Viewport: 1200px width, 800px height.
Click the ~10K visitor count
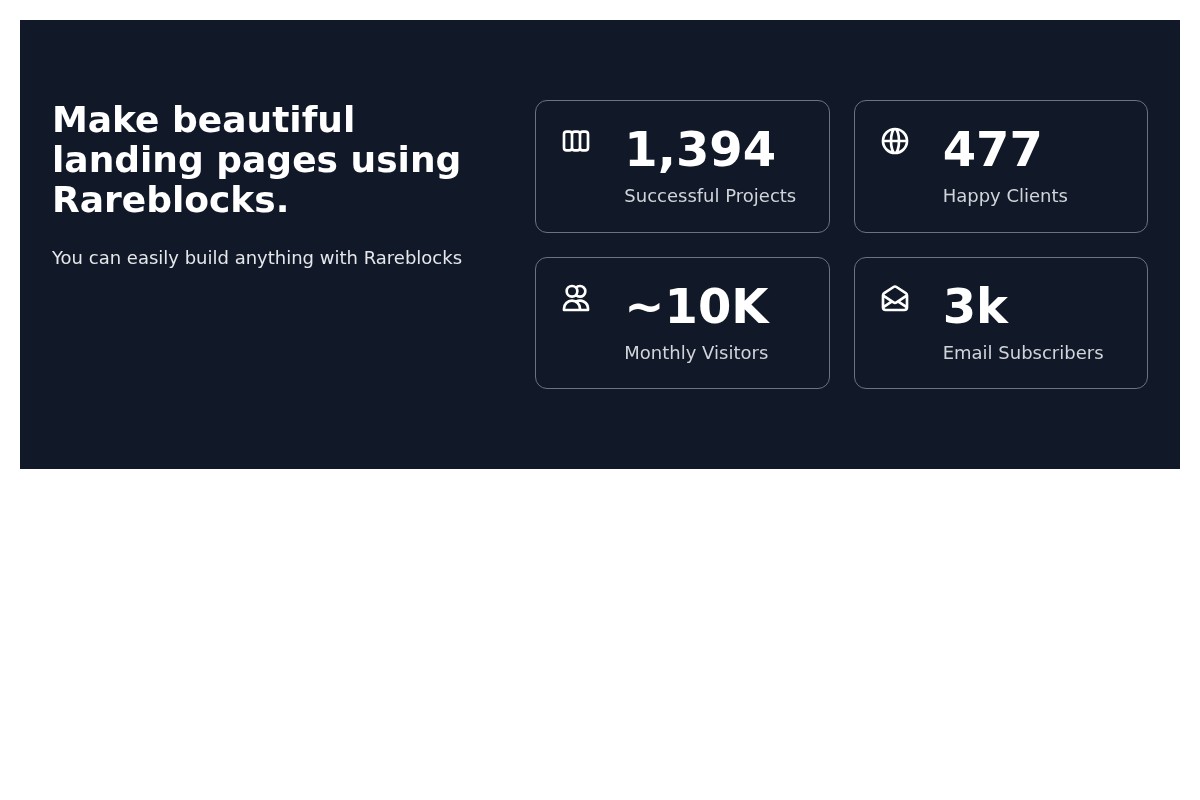[x=696, y=307]
